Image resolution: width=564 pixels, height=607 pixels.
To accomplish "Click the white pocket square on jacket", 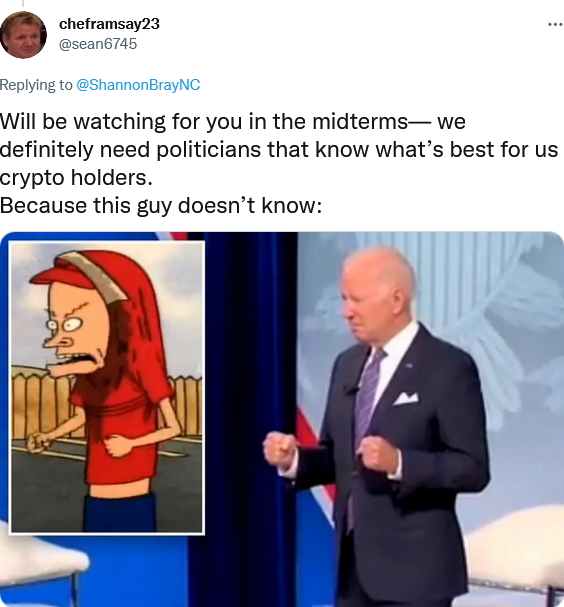I will click(x=406, y=398).
